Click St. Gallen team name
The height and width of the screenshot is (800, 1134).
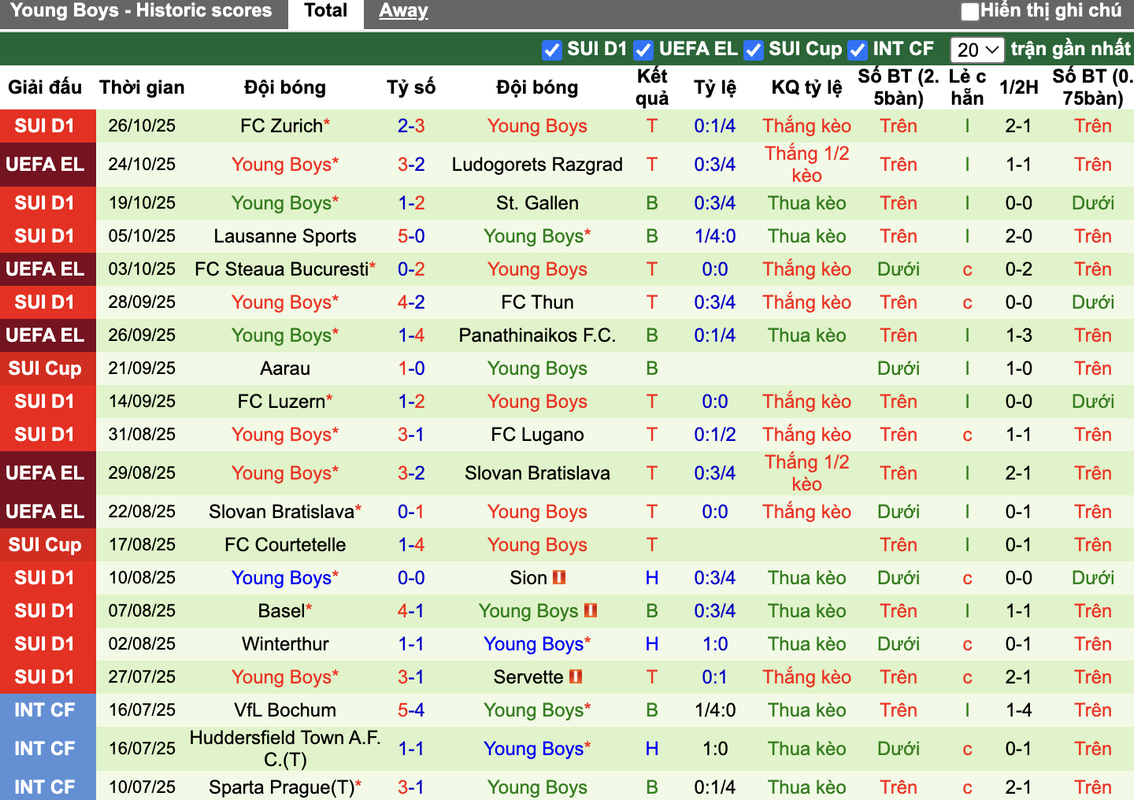tap(537, 203)
